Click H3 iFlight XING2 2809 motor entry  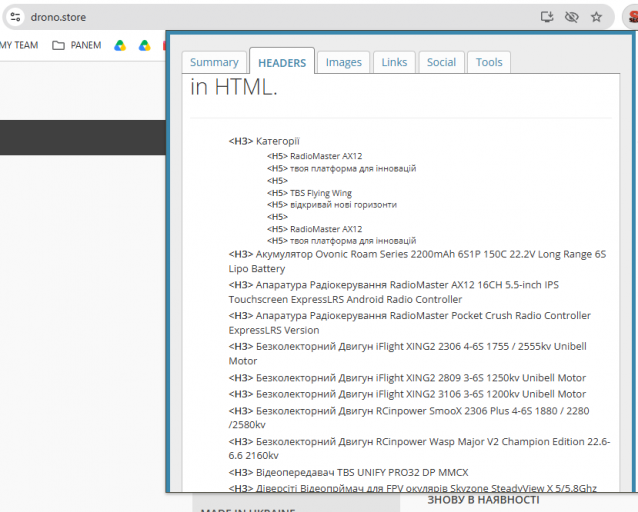tap(407, 378)
